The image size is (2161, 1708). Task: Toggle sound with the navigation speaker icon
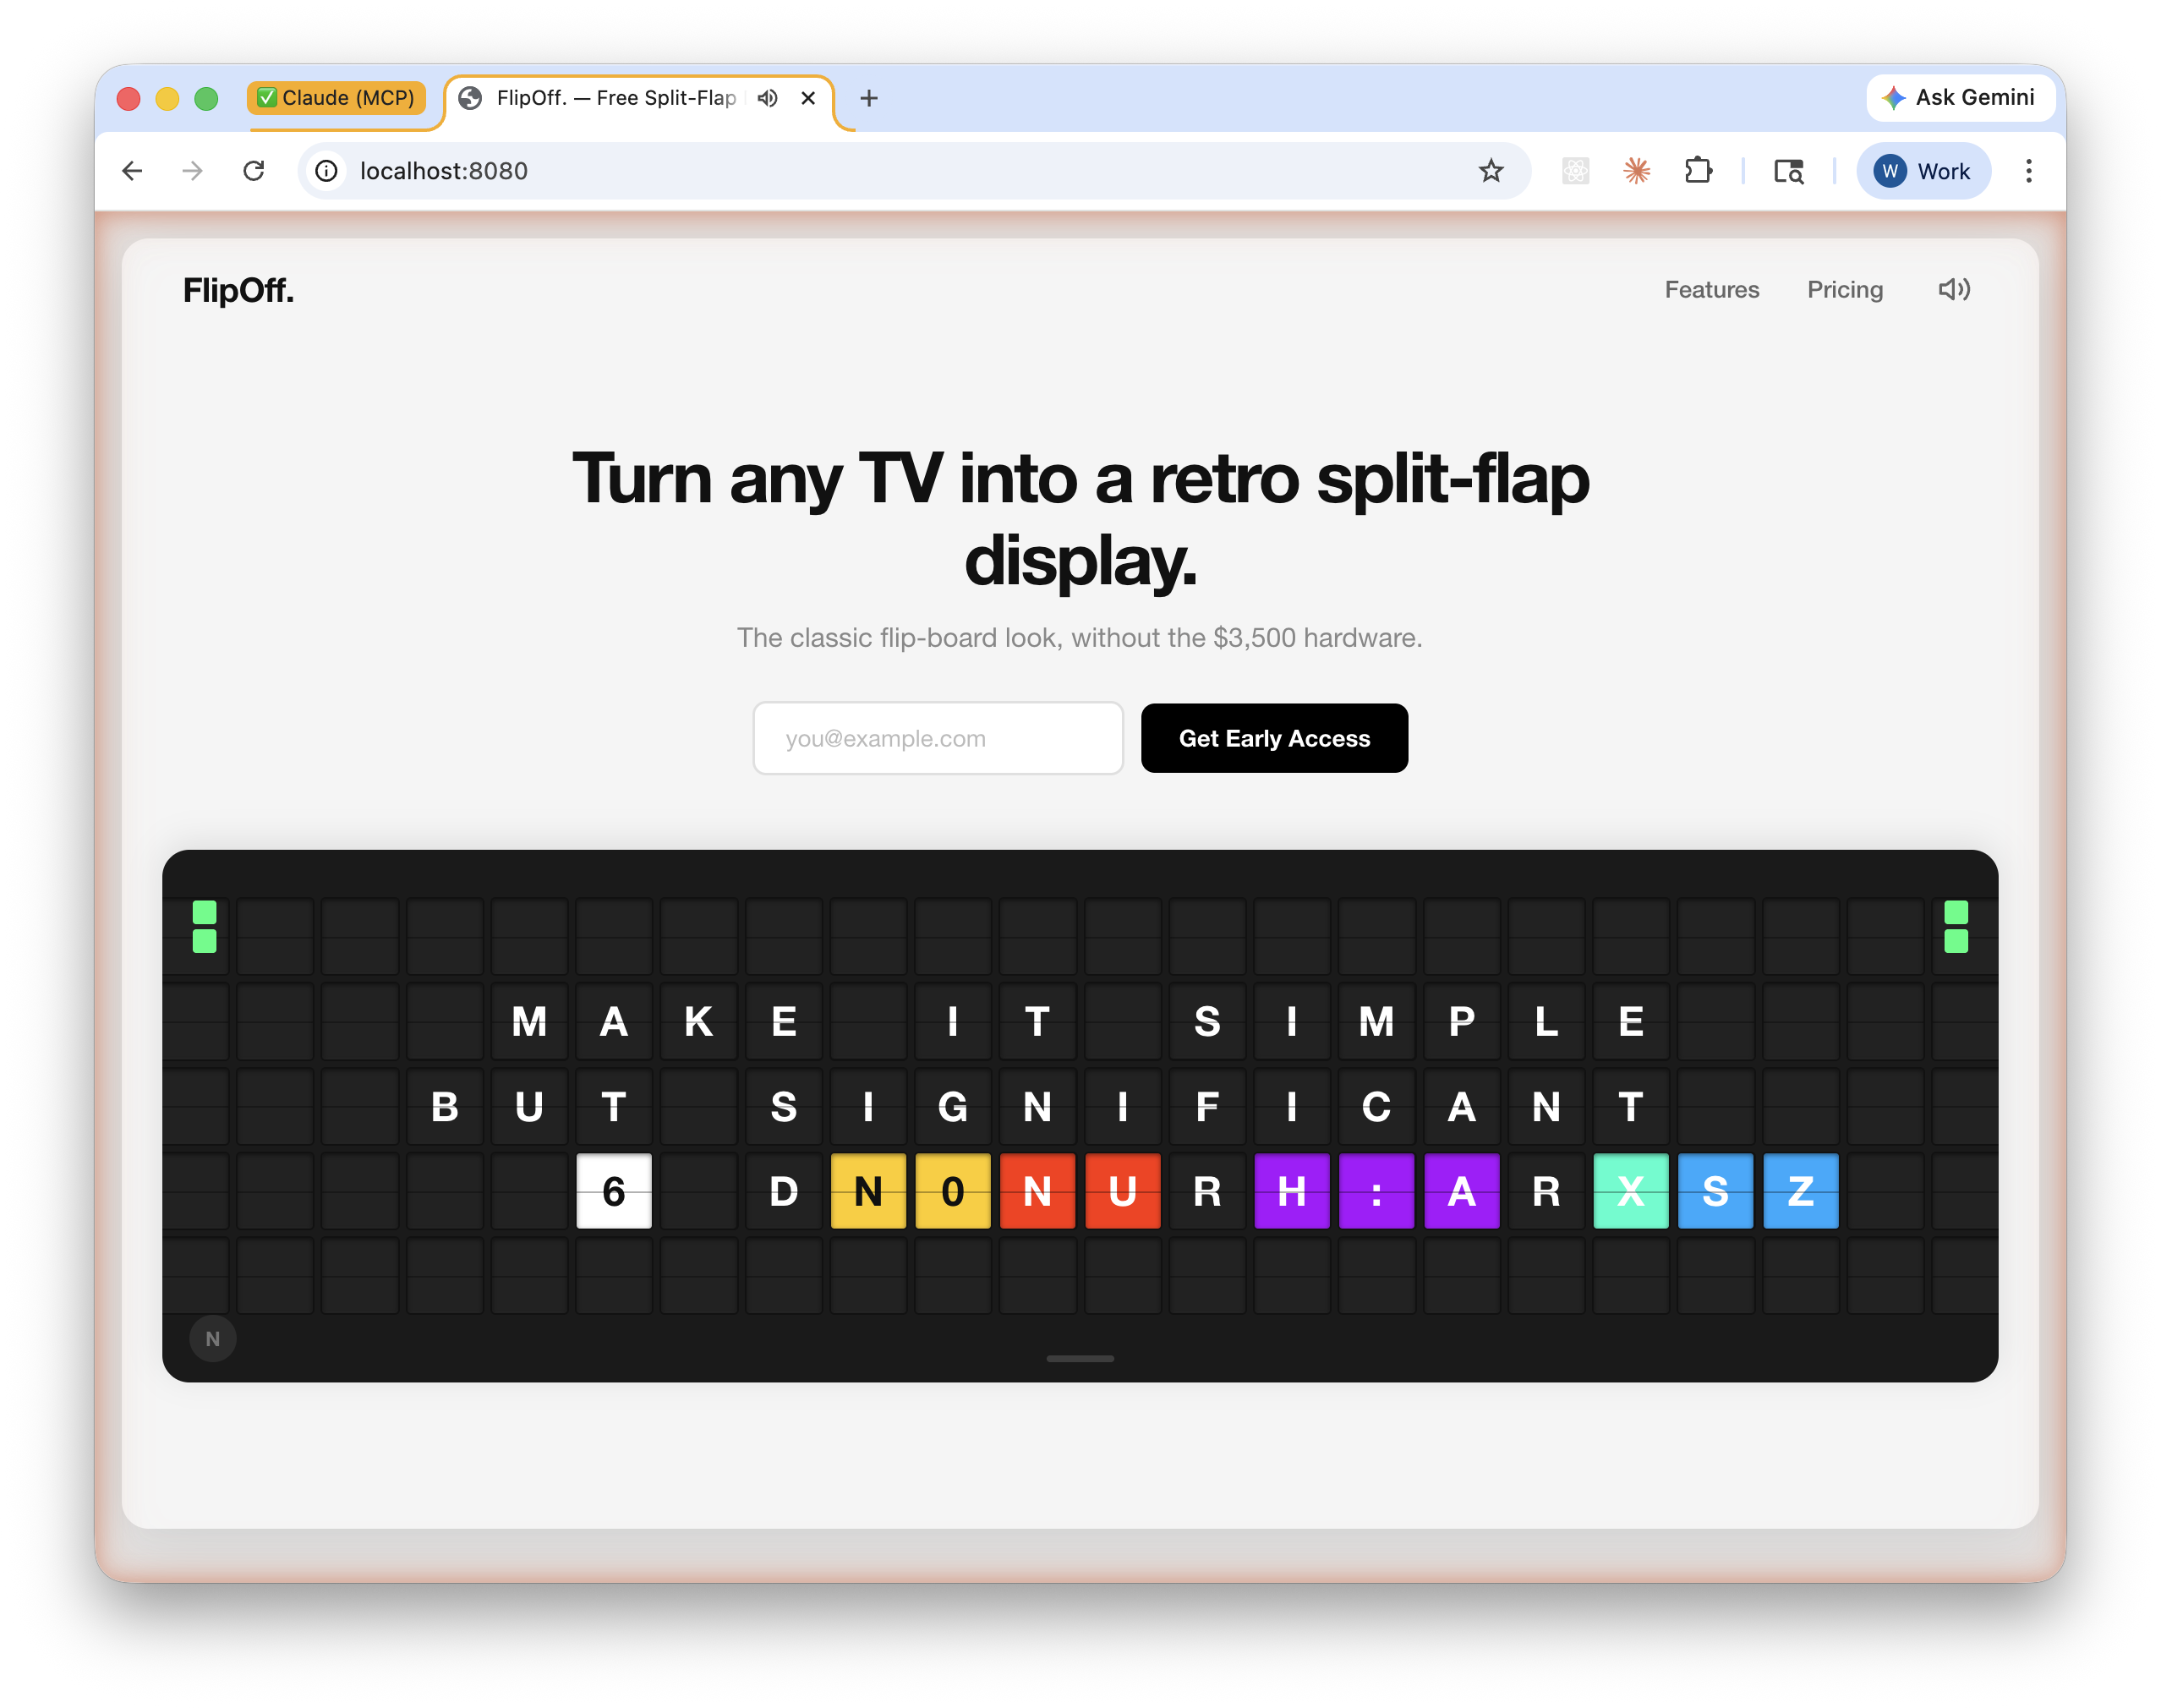[1954, 290]
